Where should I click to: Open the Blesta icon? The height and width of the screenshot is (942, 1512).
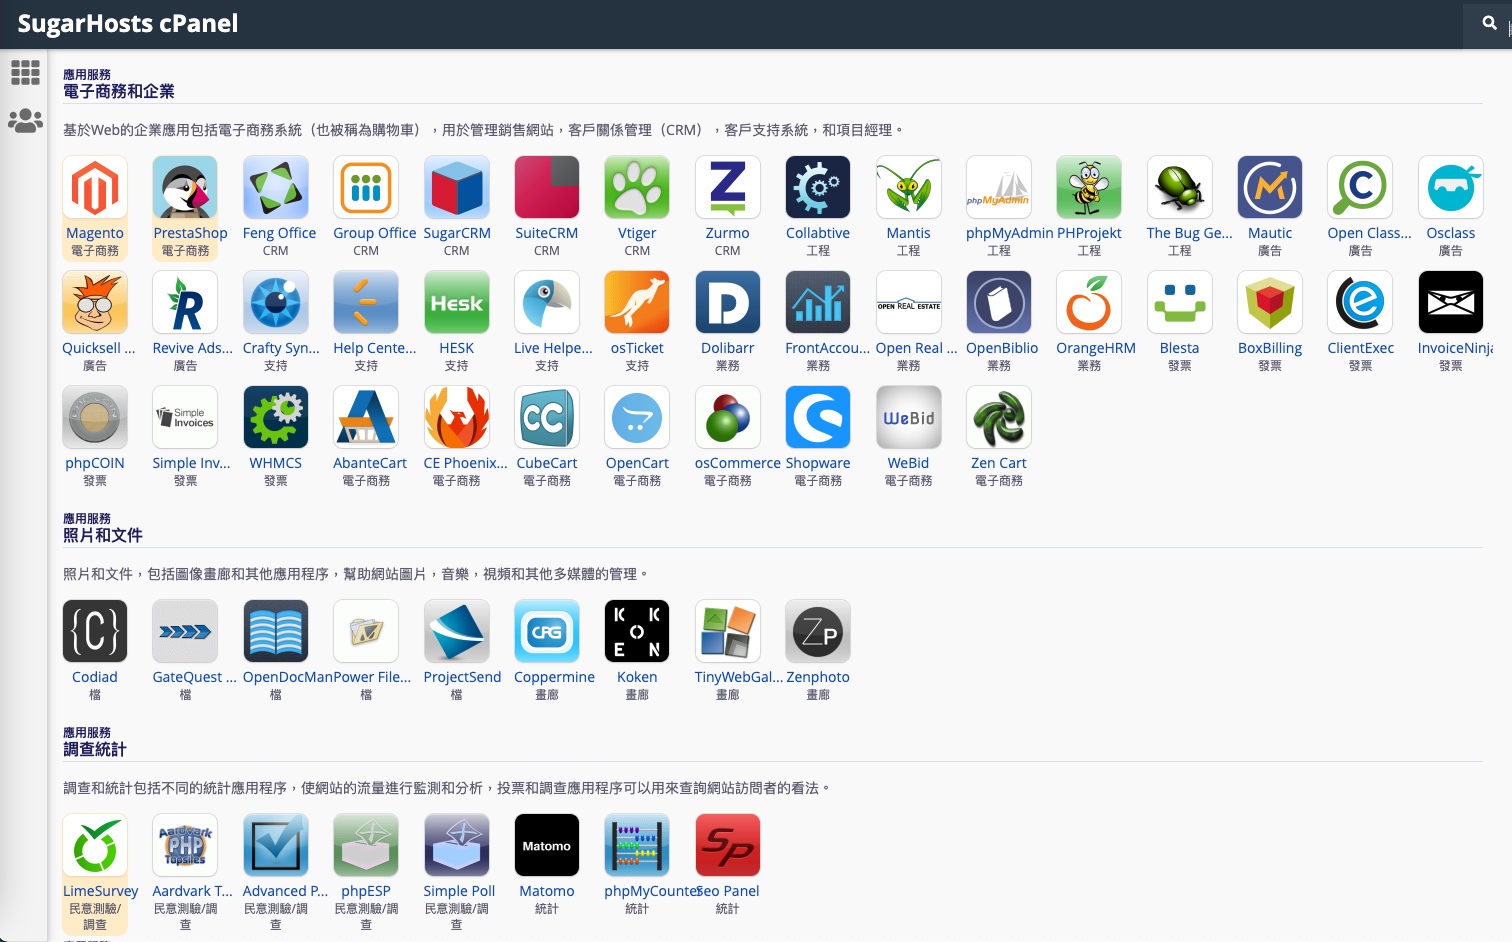tap(1180, 302)
